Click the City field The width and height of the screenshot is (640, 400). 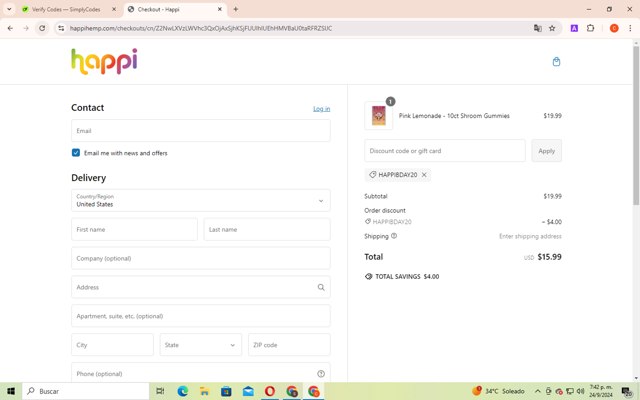(x=112, y=345)
